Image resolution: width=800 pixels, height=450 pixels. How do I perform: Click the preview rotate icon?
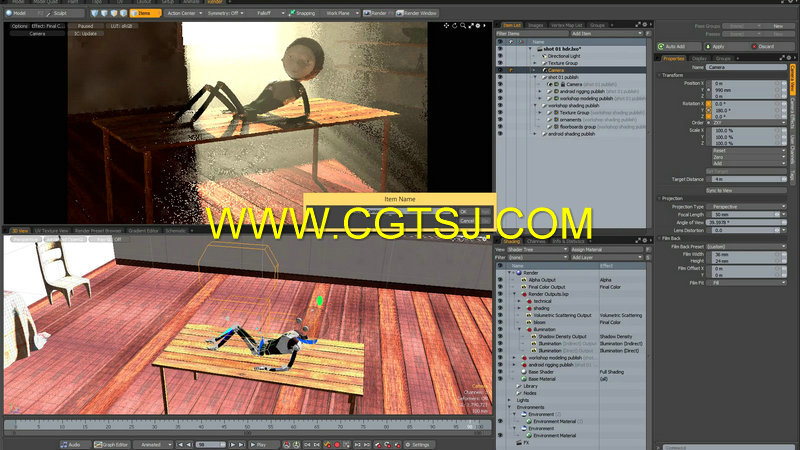coord(455,26)
